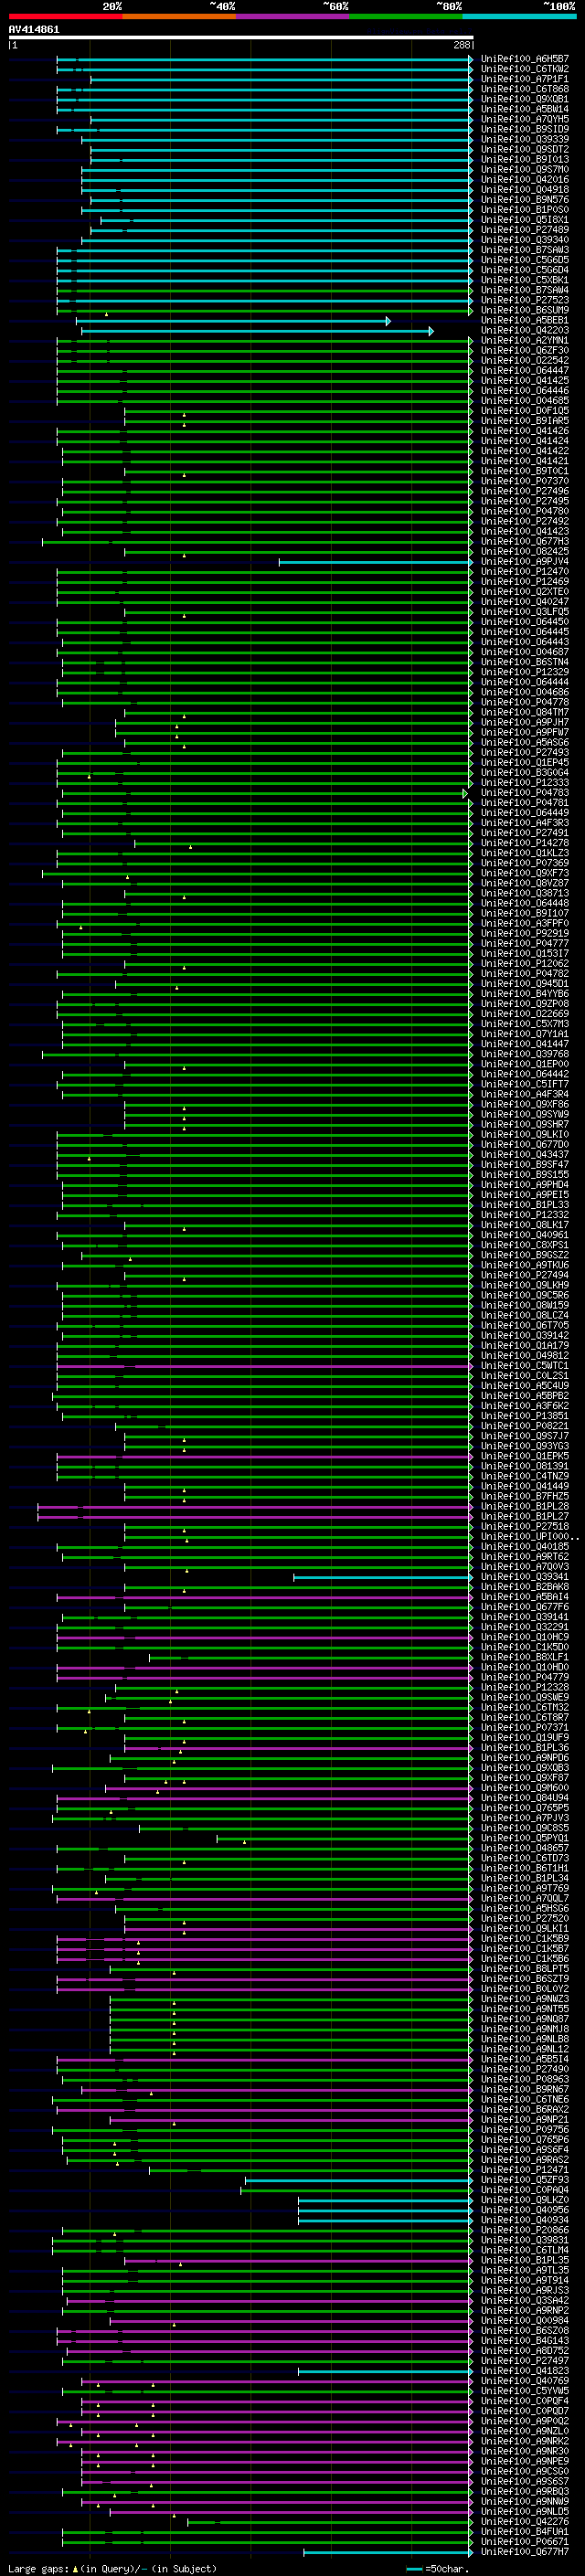This screenshot has width=585, height=2576.
Task: Open hit UniRef100_Q9XQB1
Action: [x=525, y=99]
